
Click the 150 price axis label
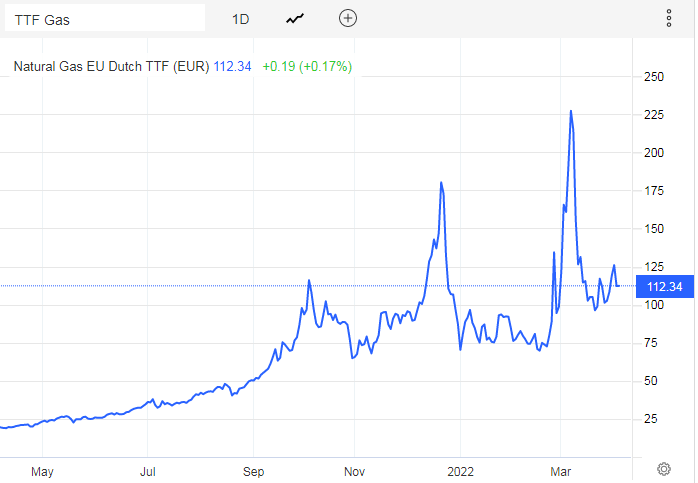tap(653, 229)
